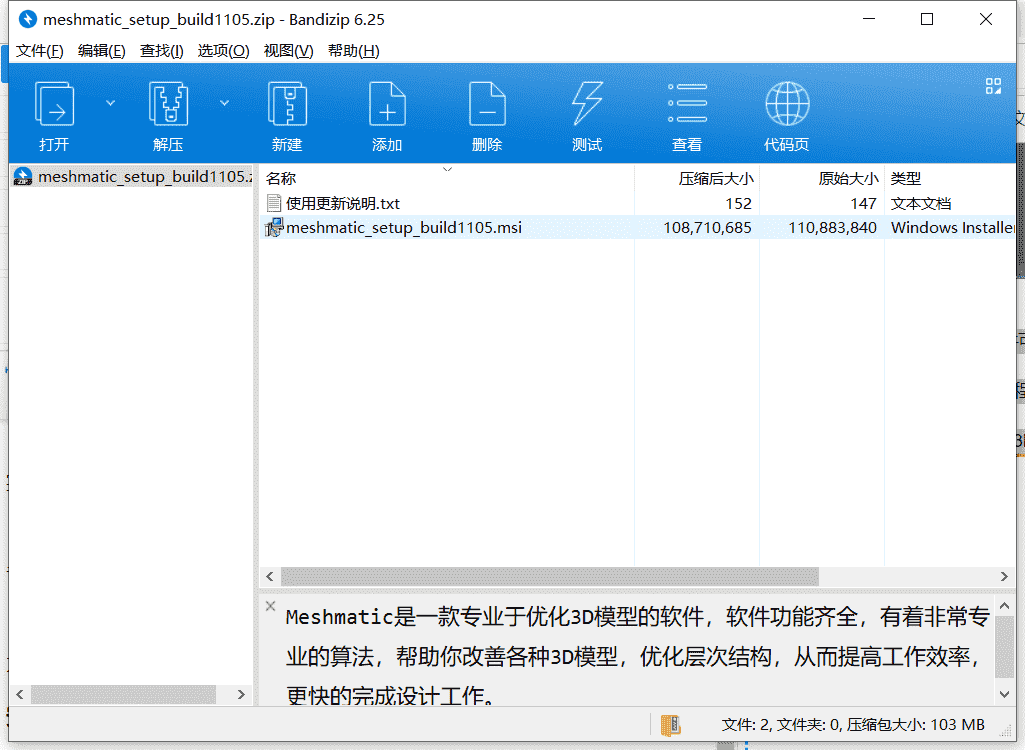Screen dimensions: 1025x750
Task: Click the tree panel scroll right arrow
Action: (x=241, y=694)
